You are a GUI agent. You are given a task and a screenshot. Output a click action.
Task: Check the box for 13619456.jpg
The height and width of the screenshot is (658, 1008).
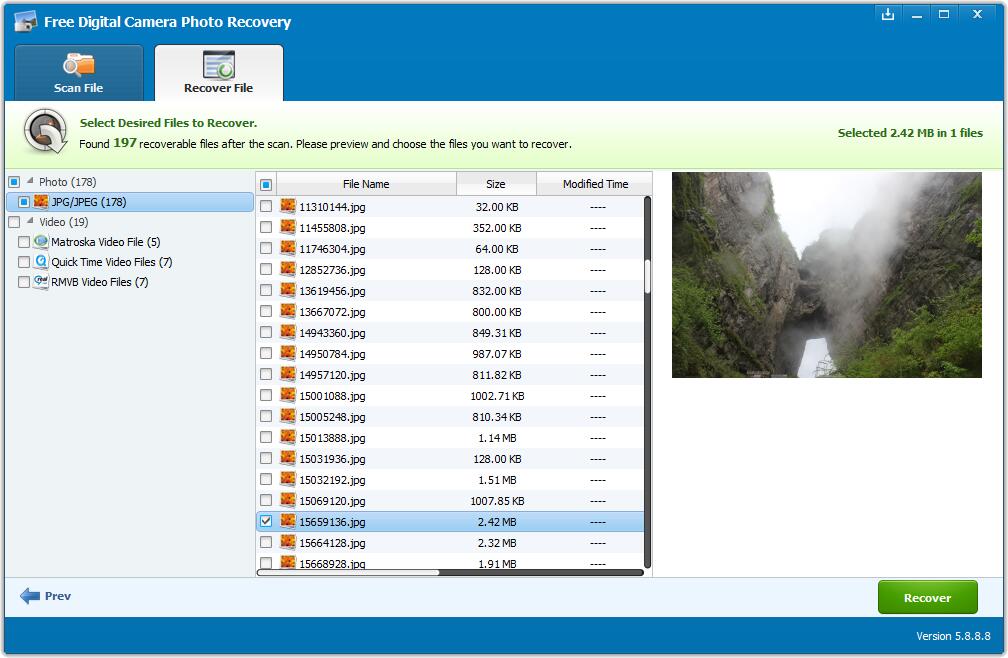pos(266,290)
